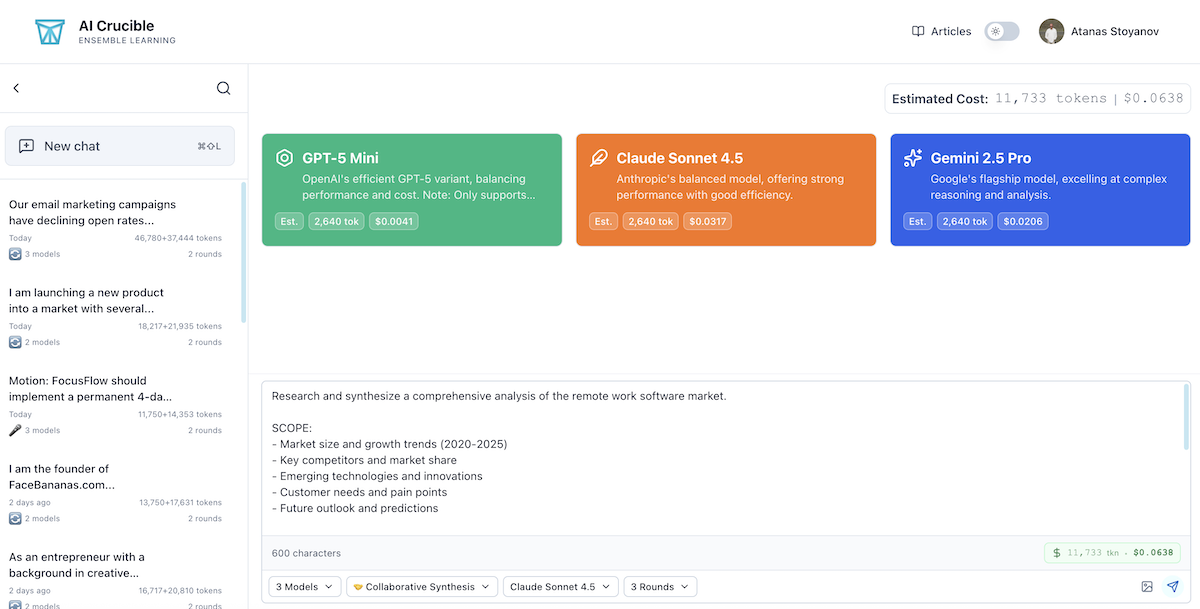Open chat search with magnifier icon
Image resolution: width=1200 pixels, height=609 pixels.
tap(224, 88)
